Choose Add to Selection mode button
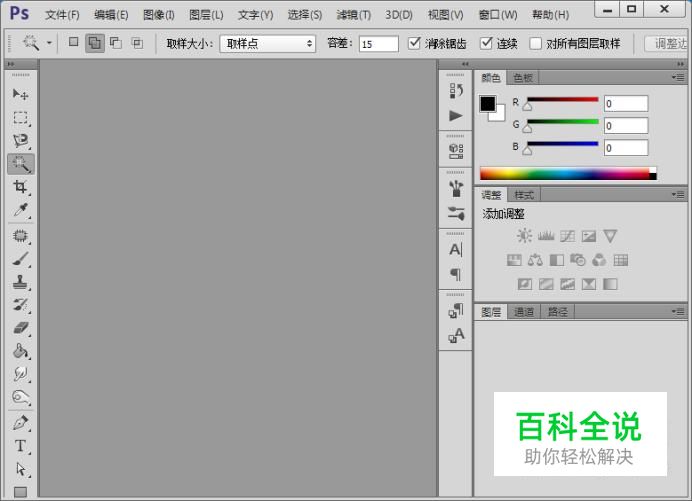Image resolution: width=692 pixels, height=501 pixels. click(x=94, y=43)
